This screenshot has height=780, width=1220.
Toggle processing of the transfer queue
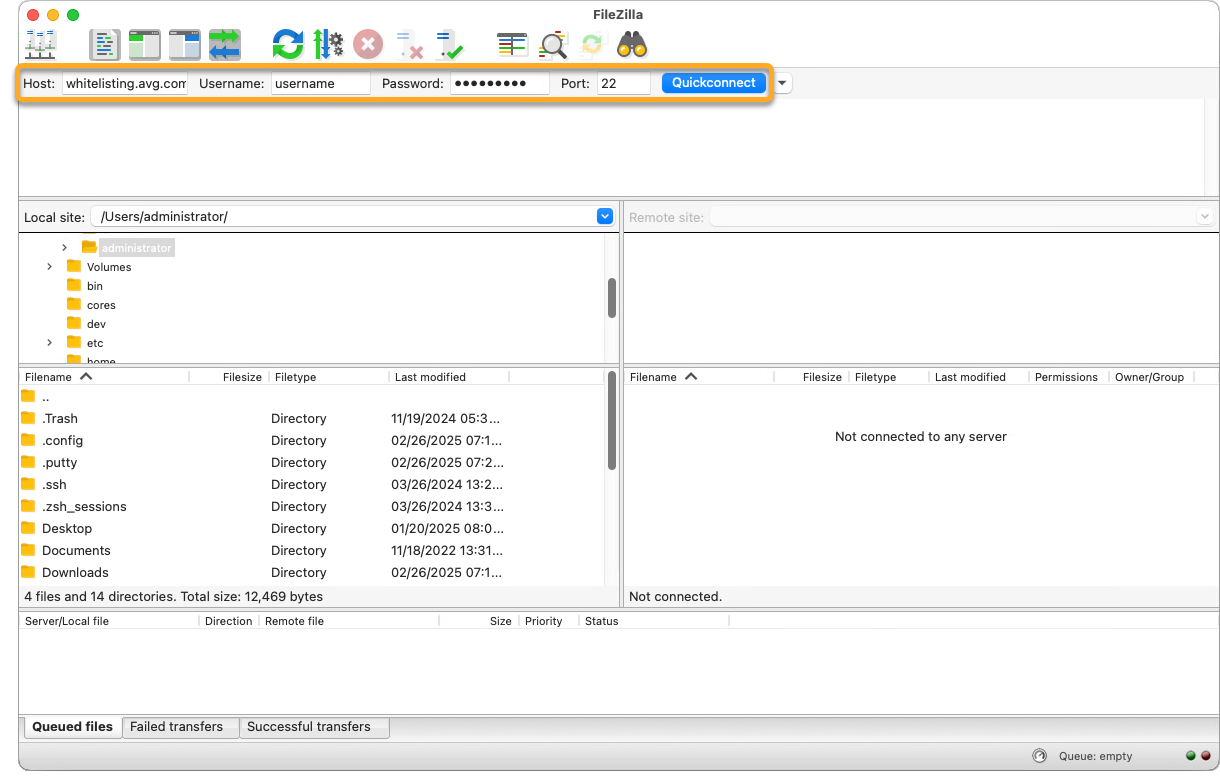coord(328,44)
